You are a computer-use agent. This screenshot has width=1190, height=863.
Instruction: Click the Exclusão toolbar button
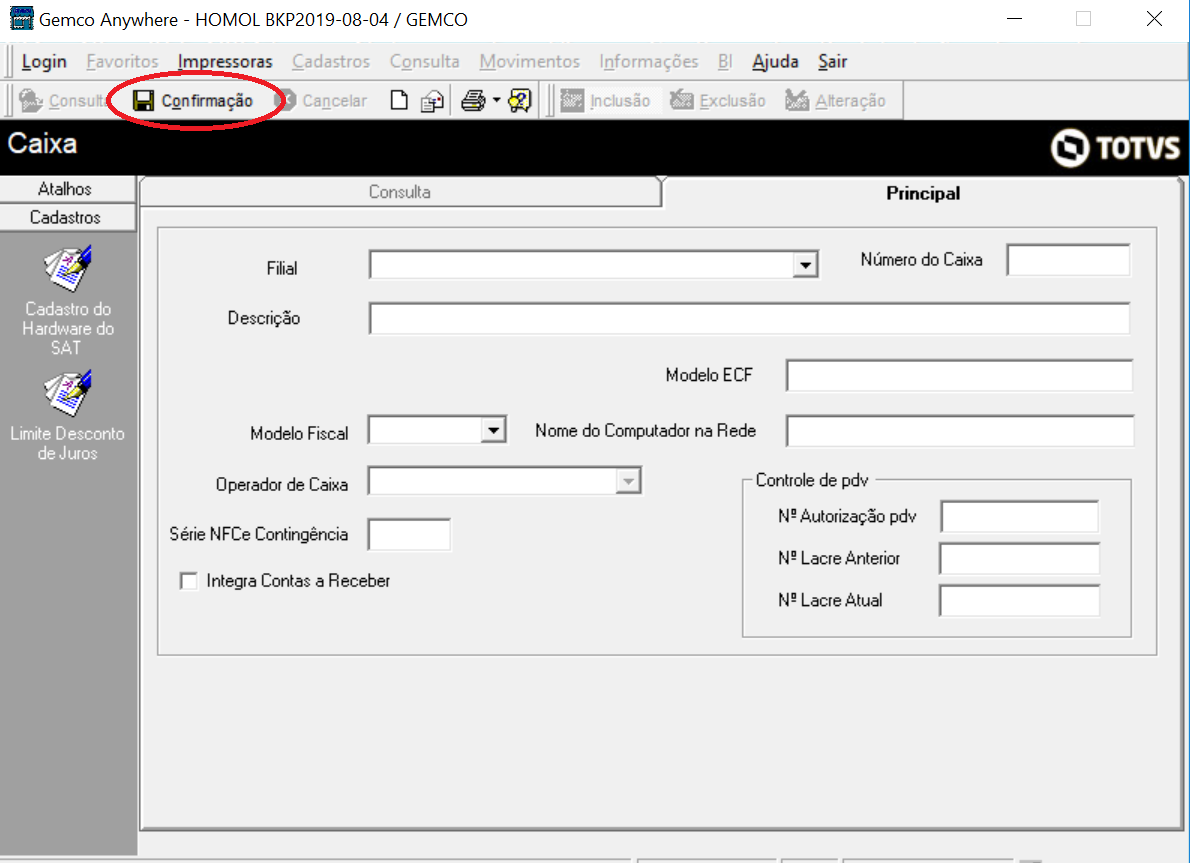[718, 100]
